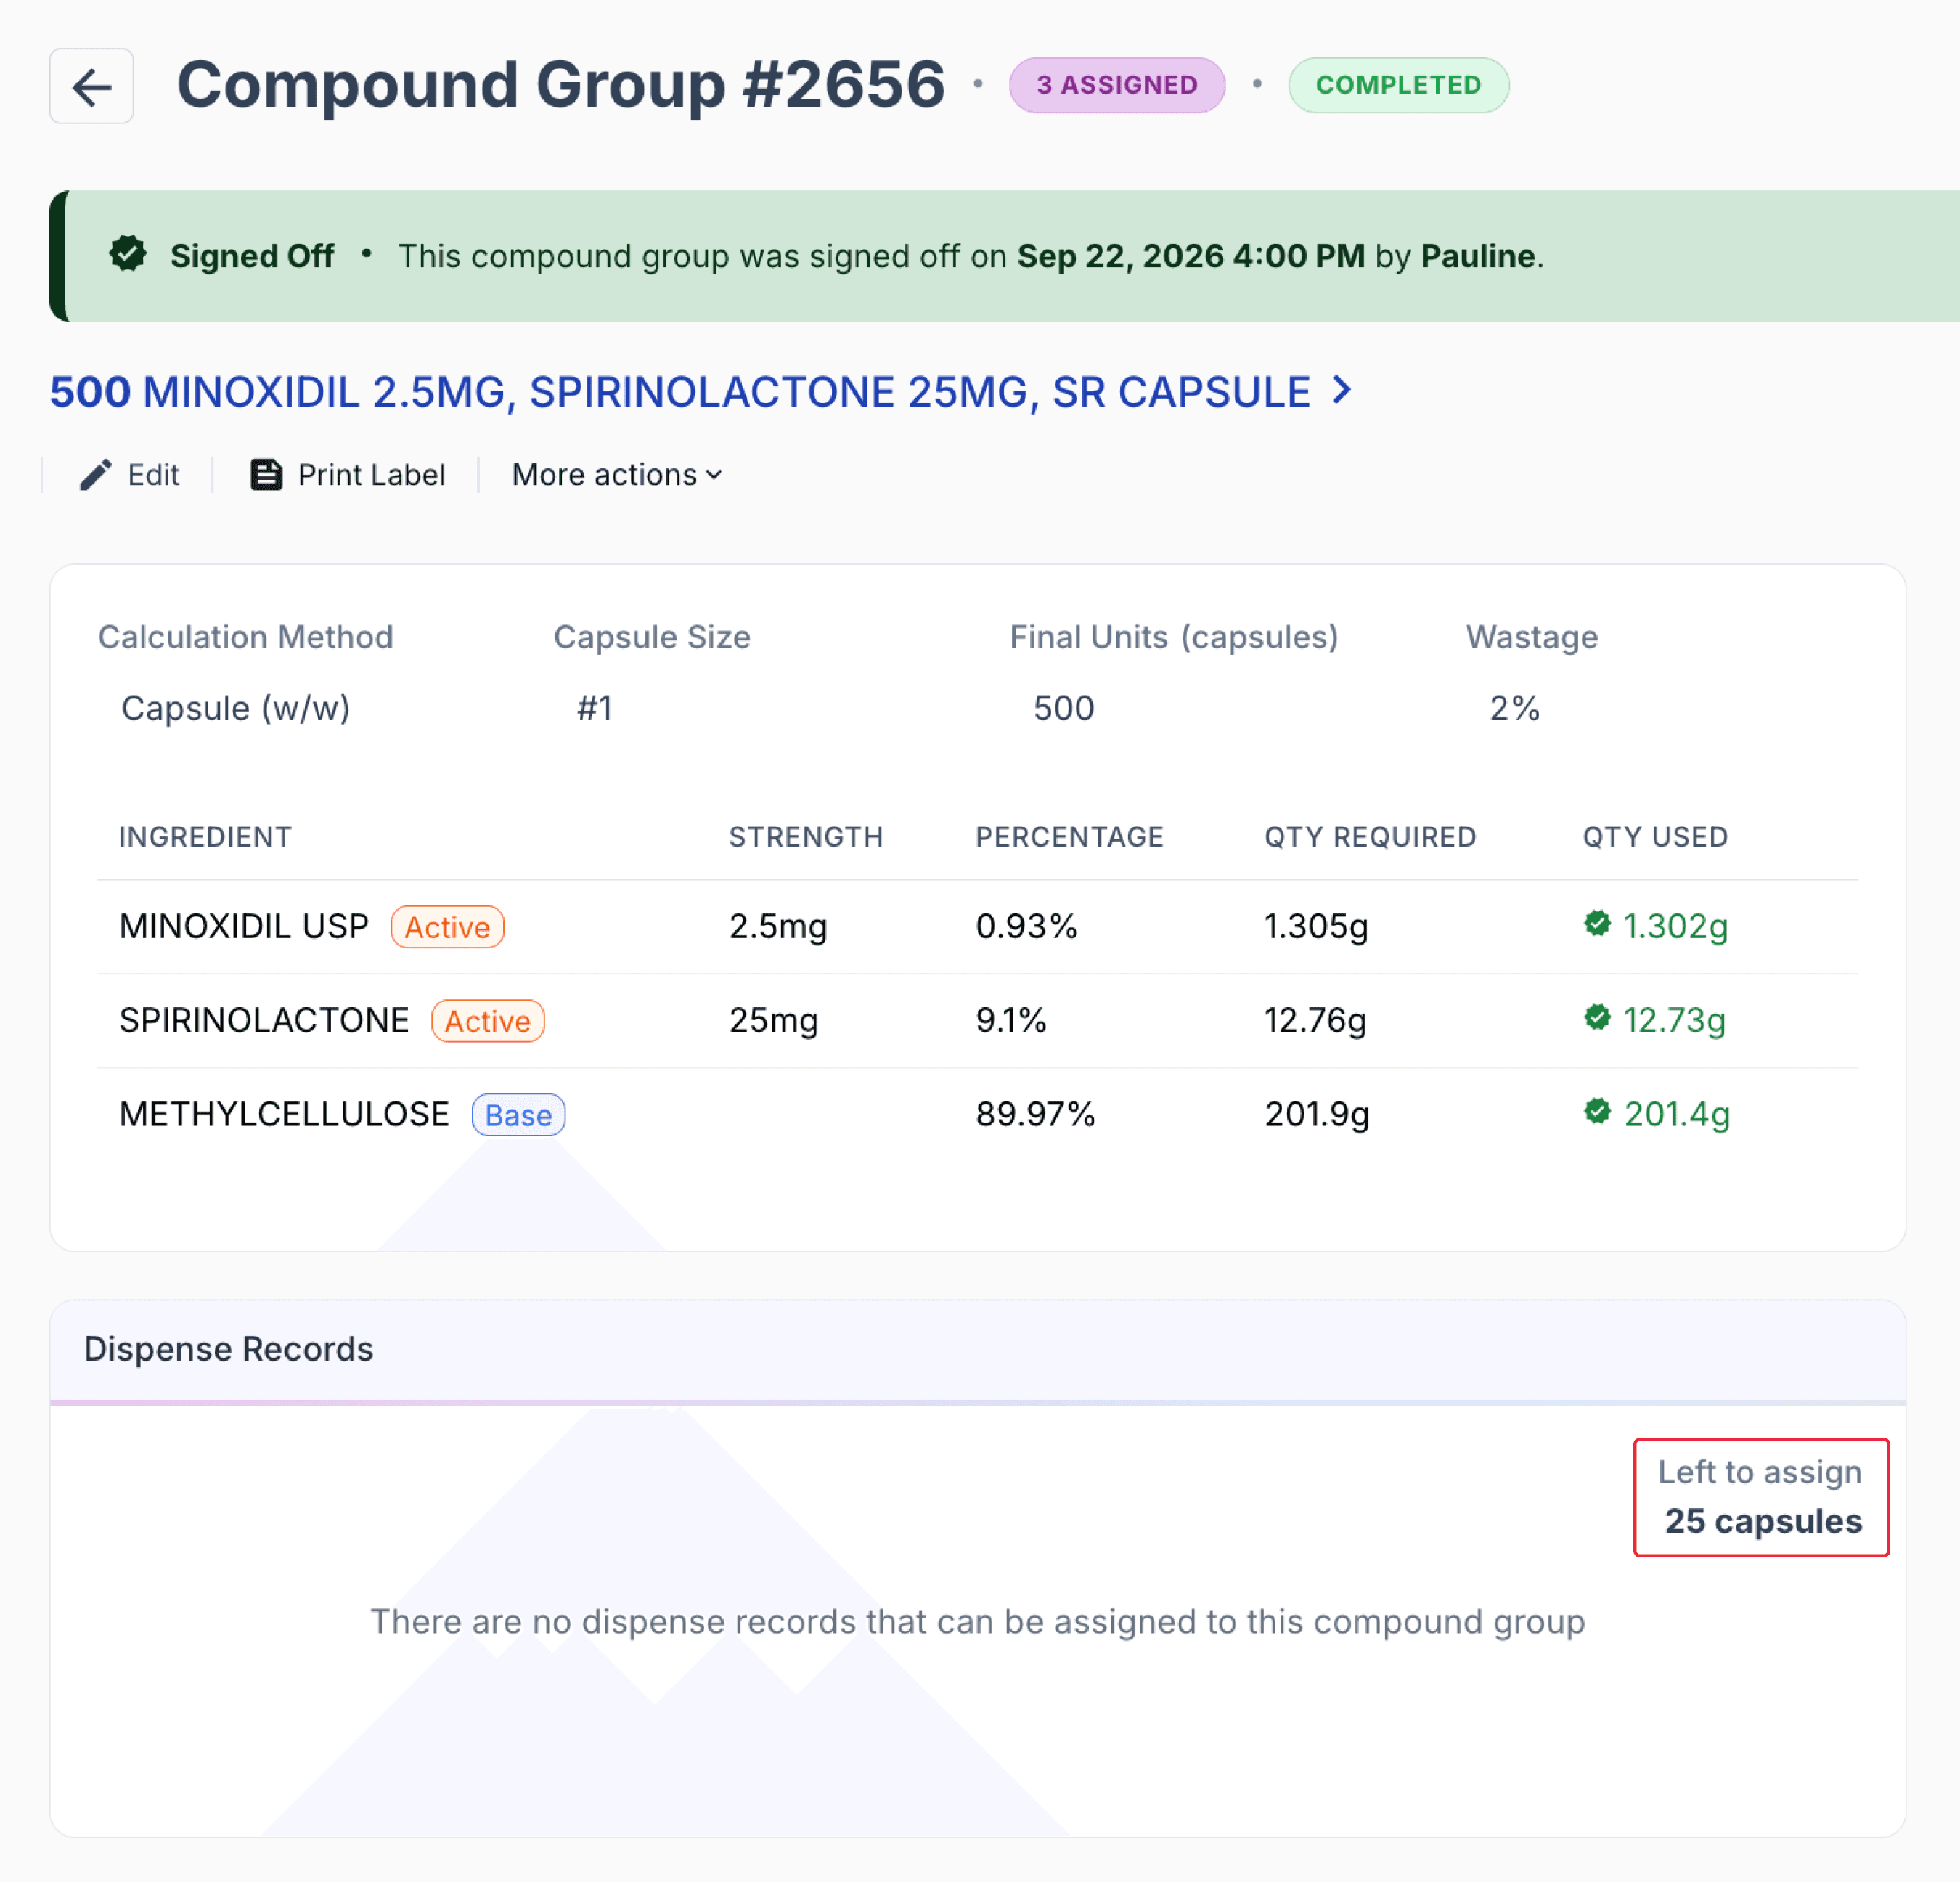Open the More actions dropdown
This screenshot has height=1882, width=1960.
pos(616,475)
